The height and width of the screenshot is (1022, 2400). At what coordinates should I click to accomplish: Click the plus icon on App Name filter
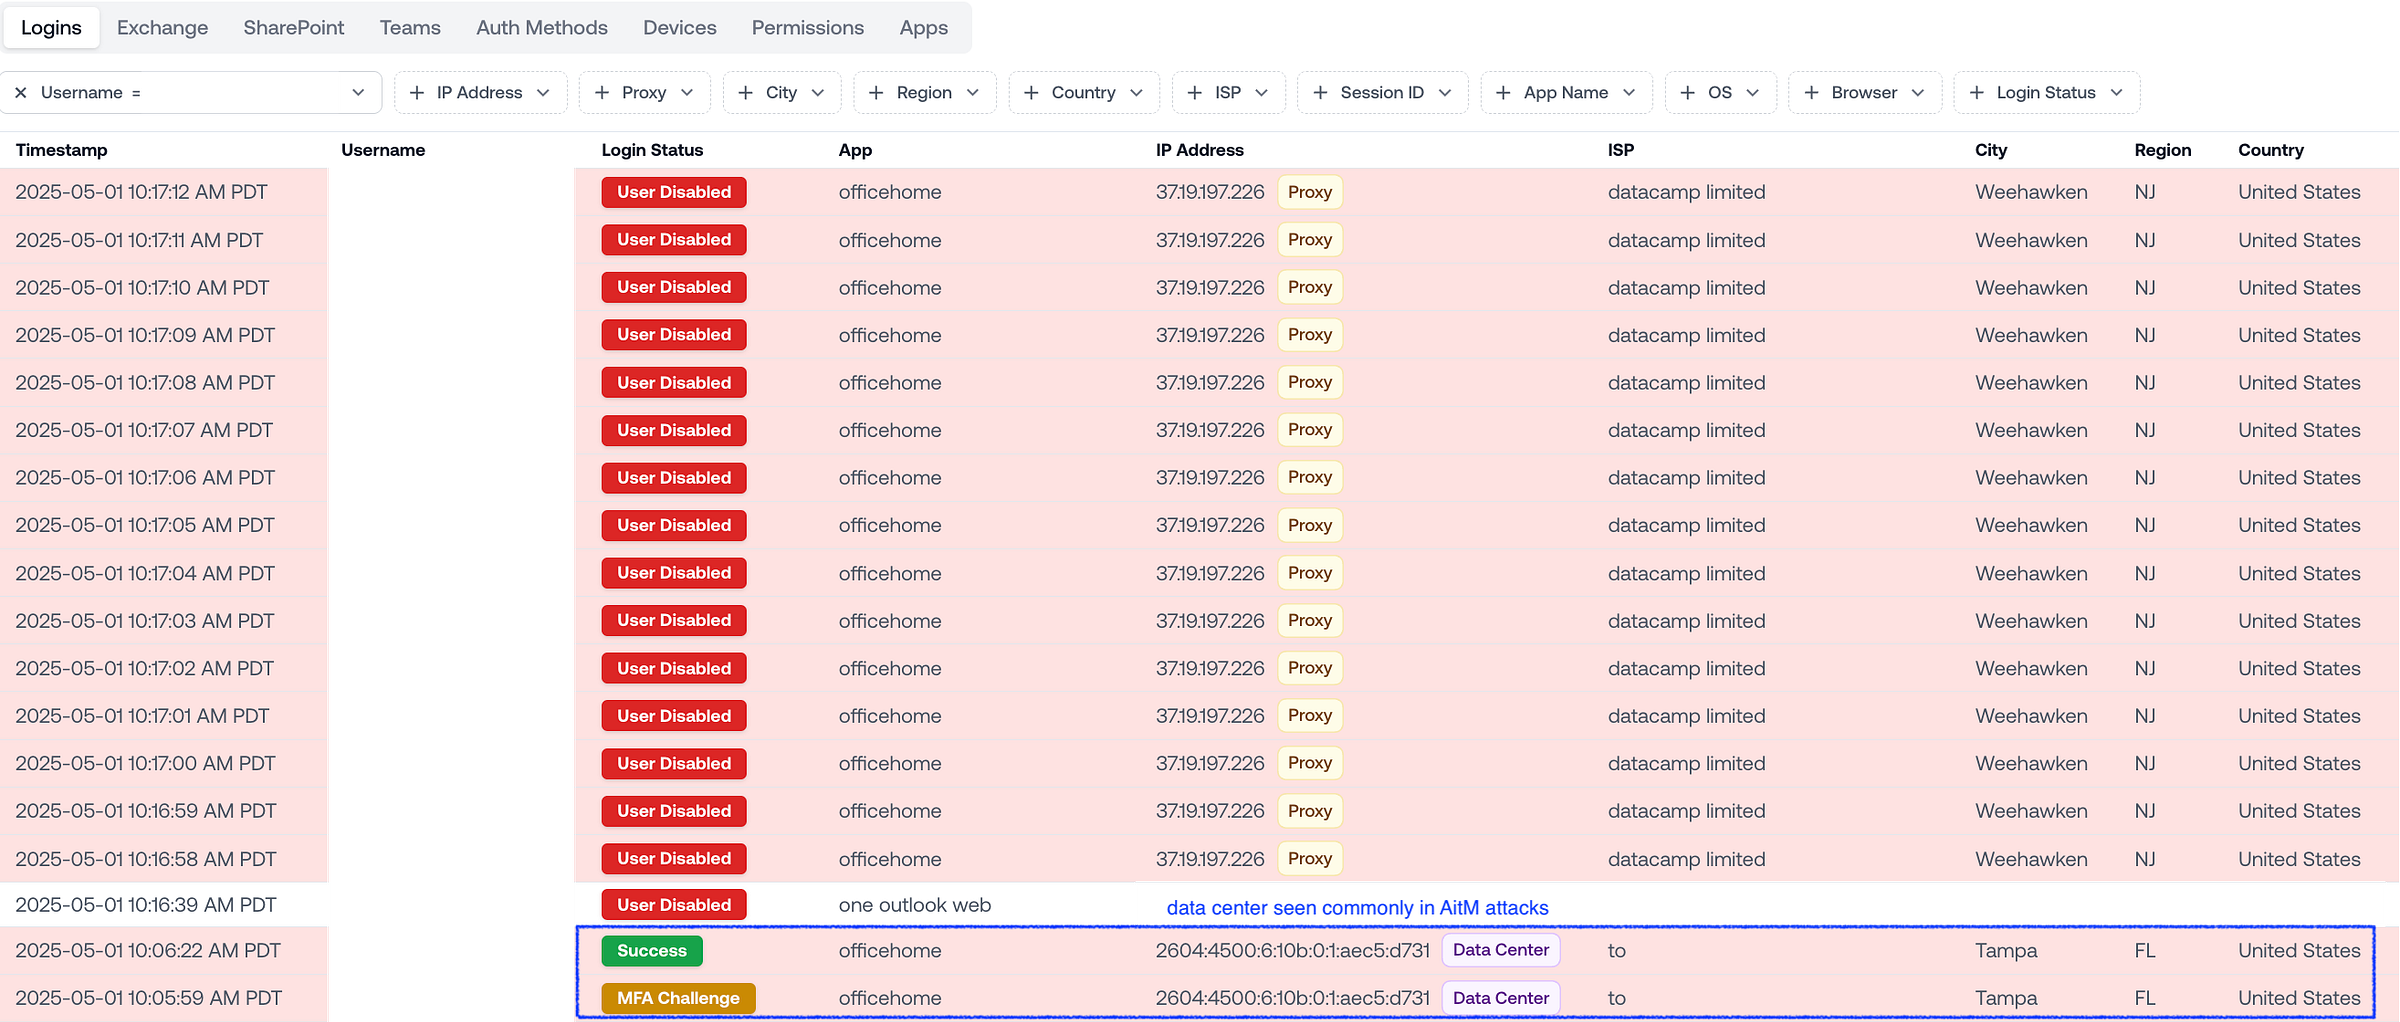click(x=1503, y=93)
